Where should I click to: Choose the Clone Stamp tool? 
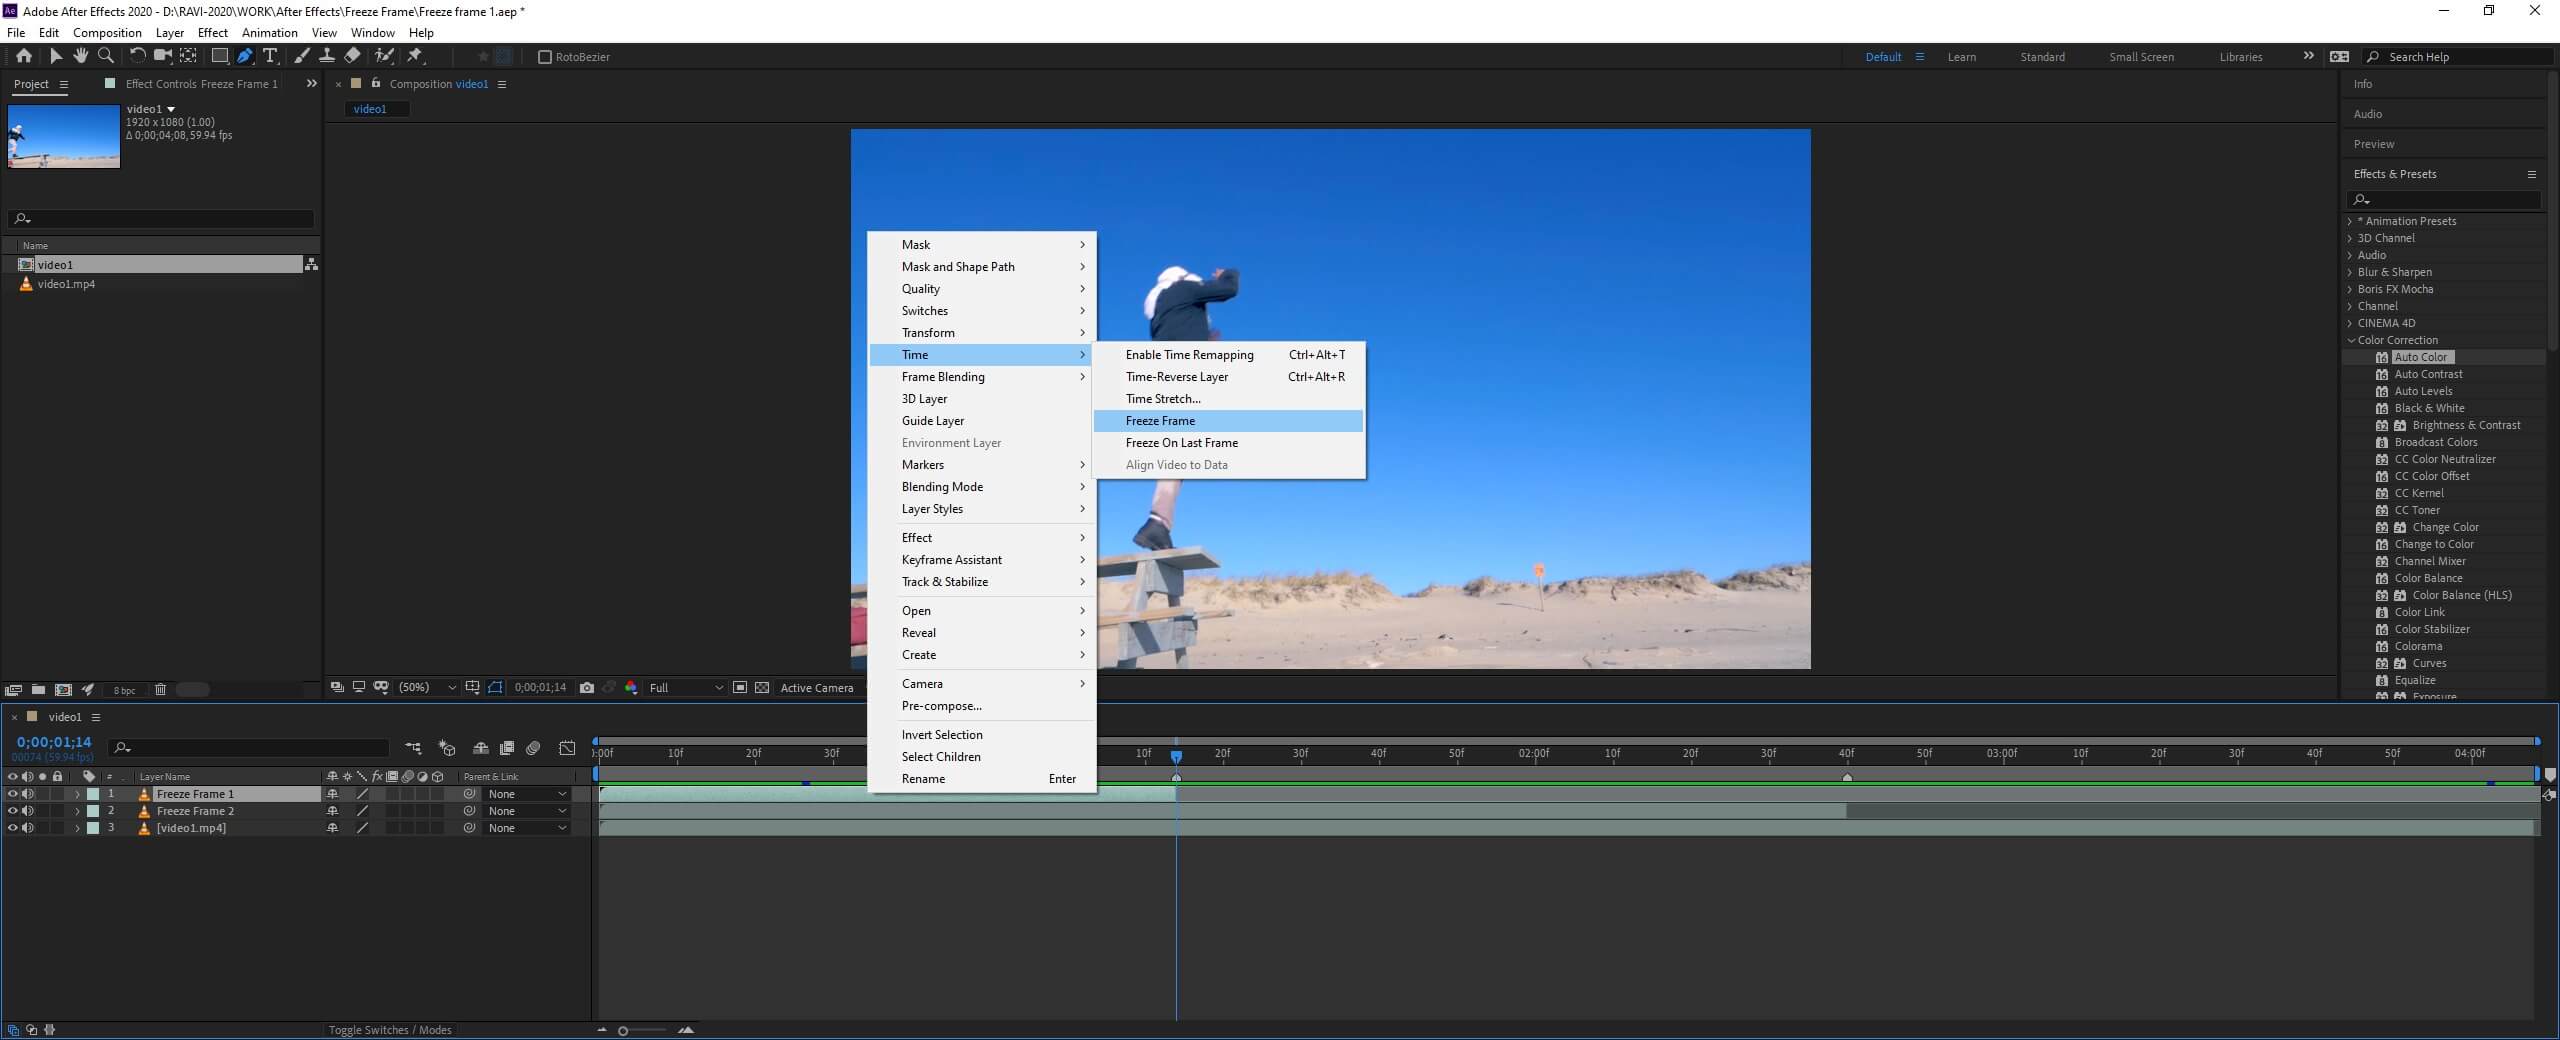pyautogui.click(x=327, y=56)
